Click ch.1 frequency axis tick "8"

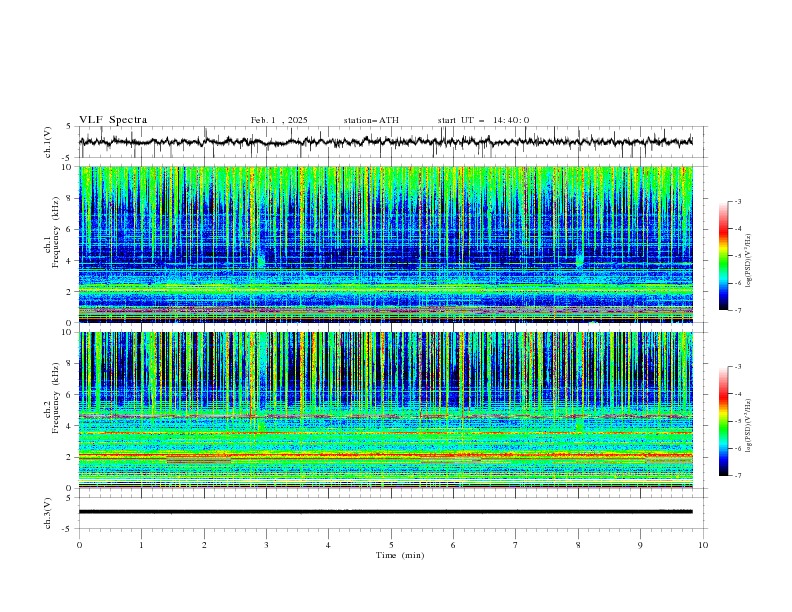coord(70,198)
